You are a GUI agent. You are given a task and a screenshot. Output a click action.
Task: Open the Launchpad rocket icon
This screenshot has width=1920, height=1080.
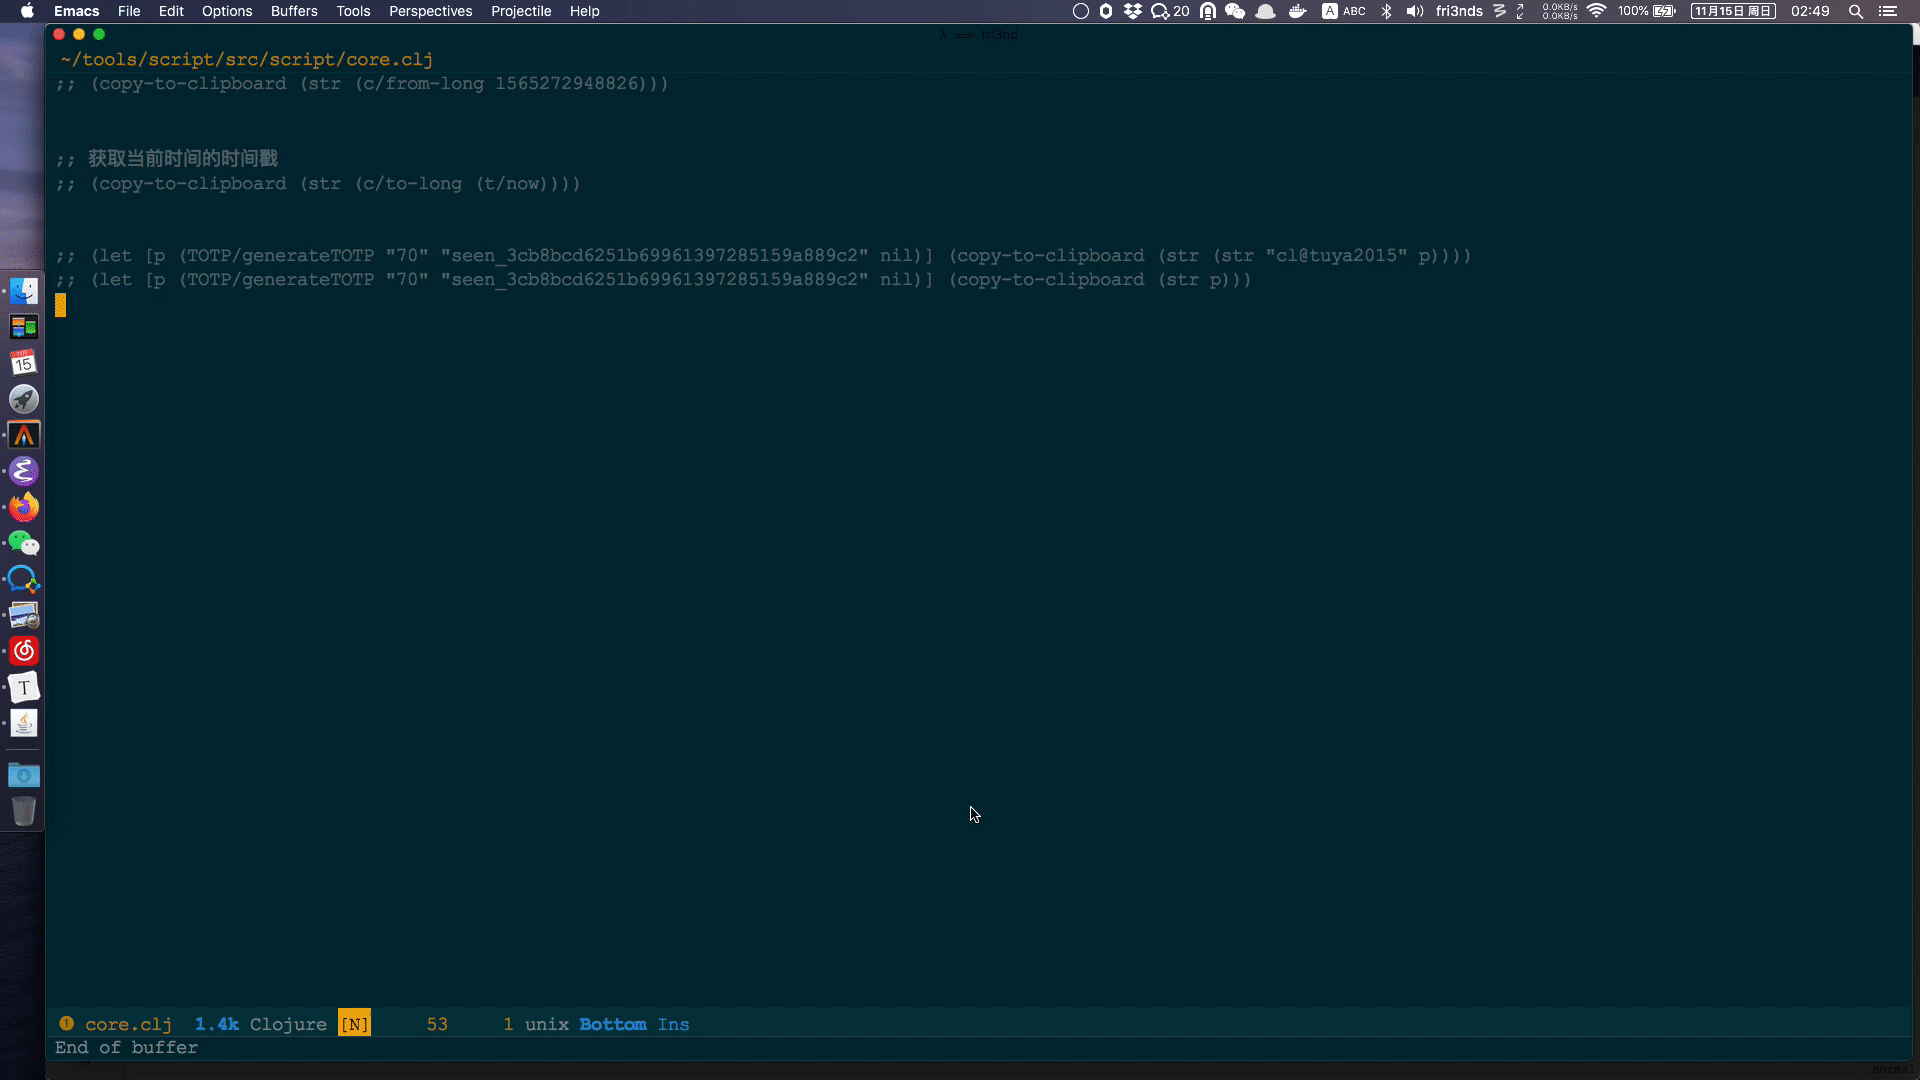point(24,399)
